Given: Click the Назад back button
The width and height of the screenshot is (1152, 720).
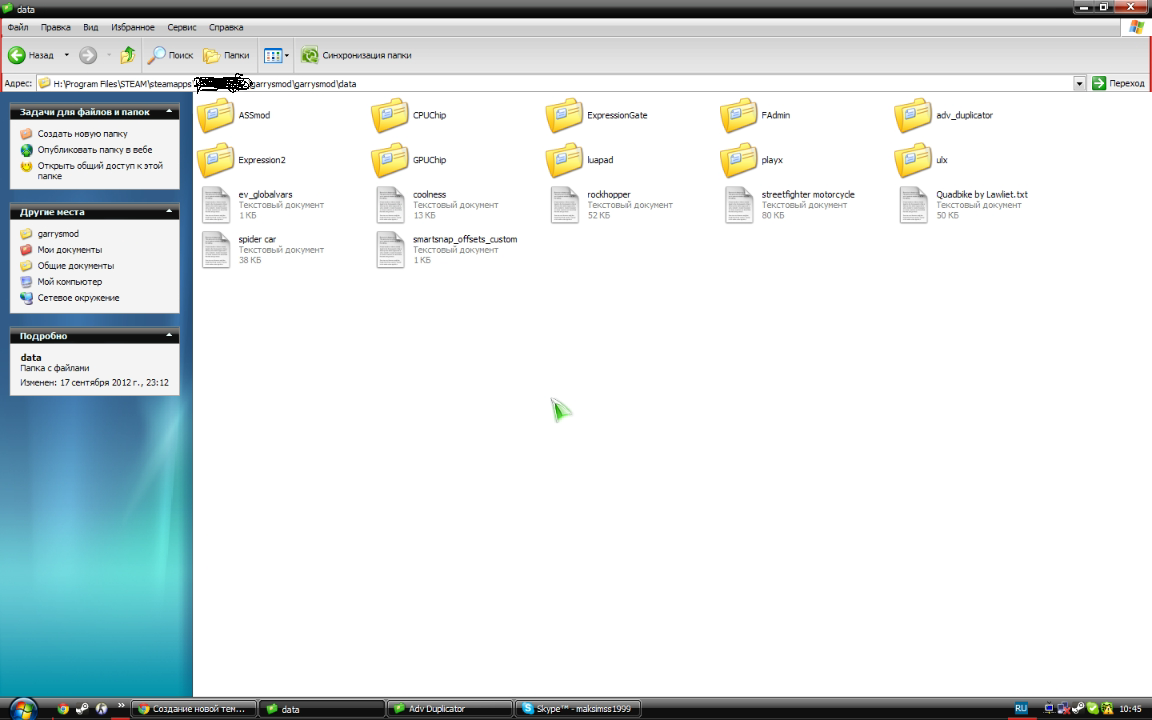Looking at the screenshot, I should click(x=31, y=55).
